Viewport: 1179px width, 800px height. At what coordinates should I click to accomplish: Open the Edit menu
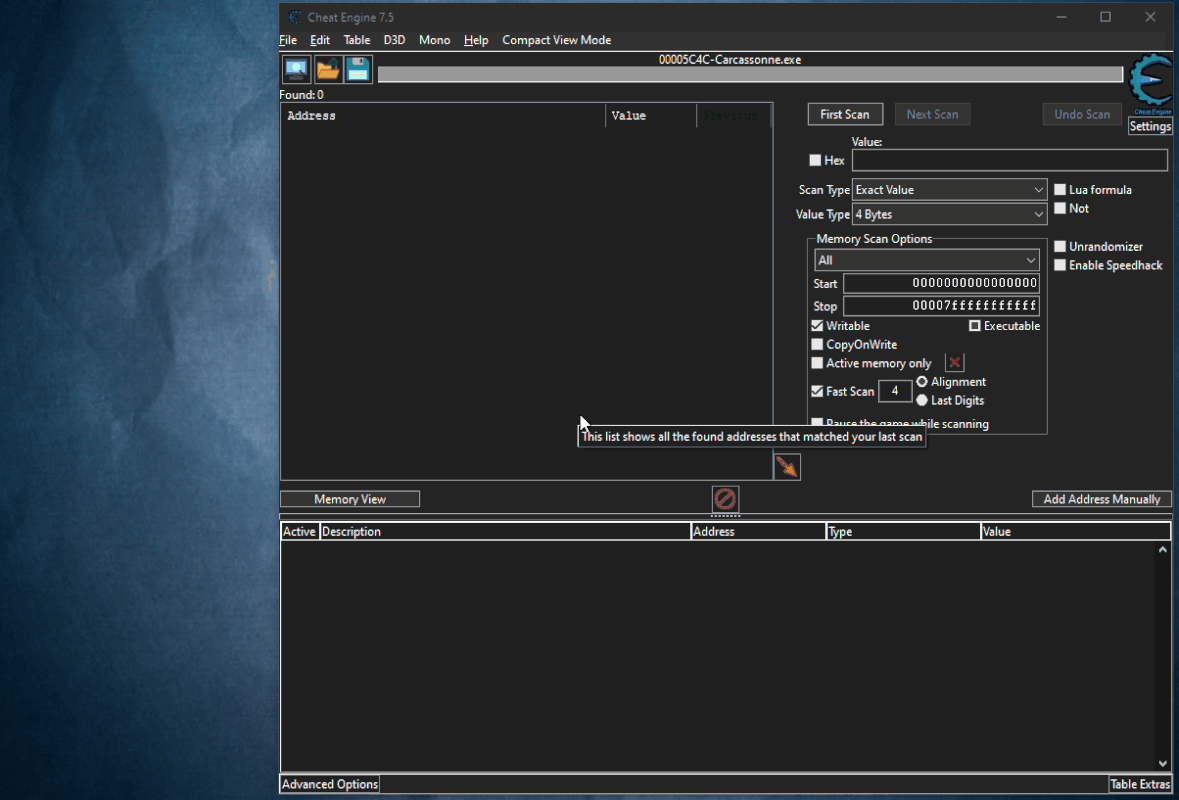[320, 40]
